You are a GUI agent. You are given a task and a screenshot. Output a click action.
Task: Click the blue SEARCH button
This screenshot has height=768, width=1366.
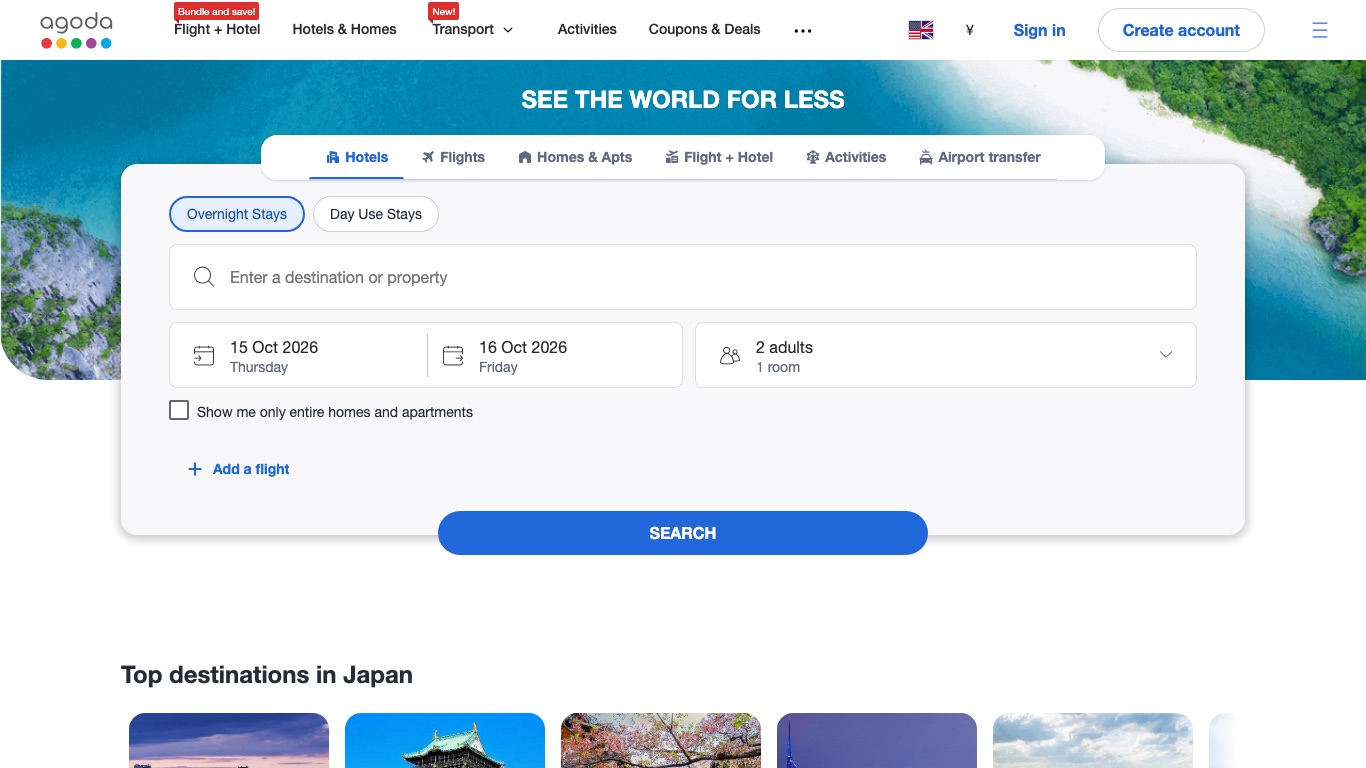683,533
